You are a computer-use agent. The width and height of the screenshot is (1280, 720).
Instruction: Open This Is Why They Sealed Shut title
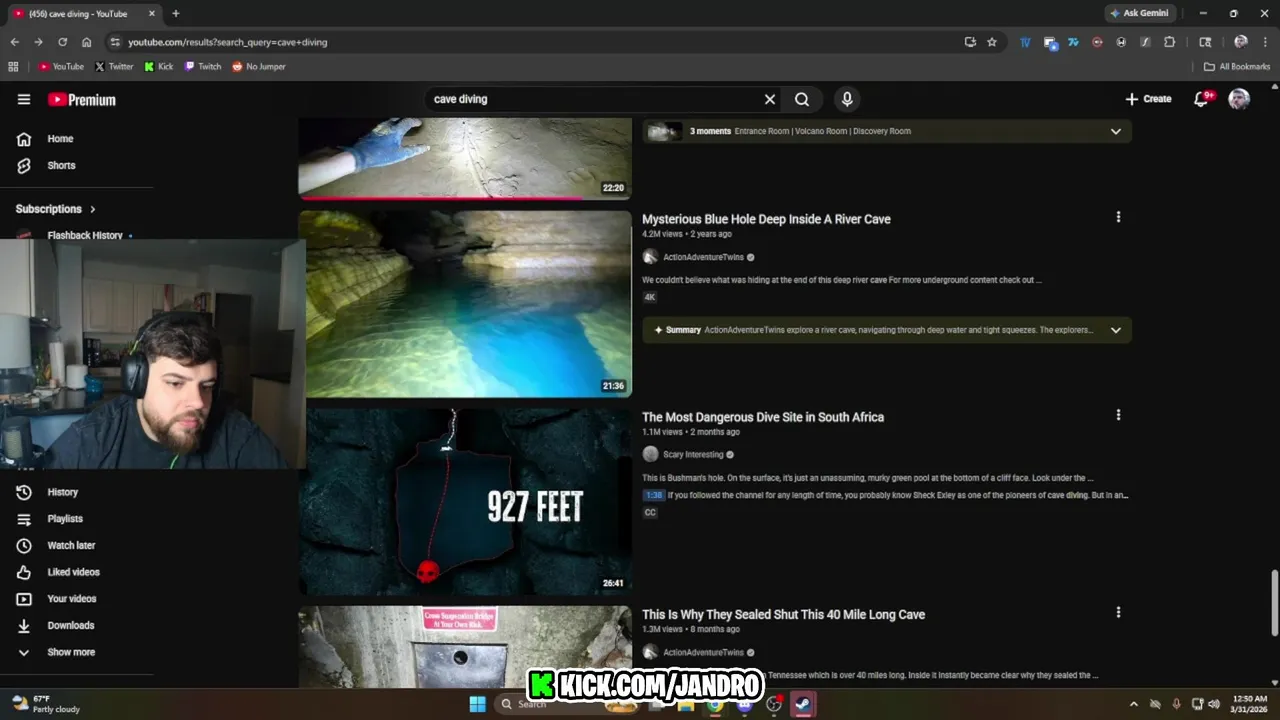[x=783, y=614]
